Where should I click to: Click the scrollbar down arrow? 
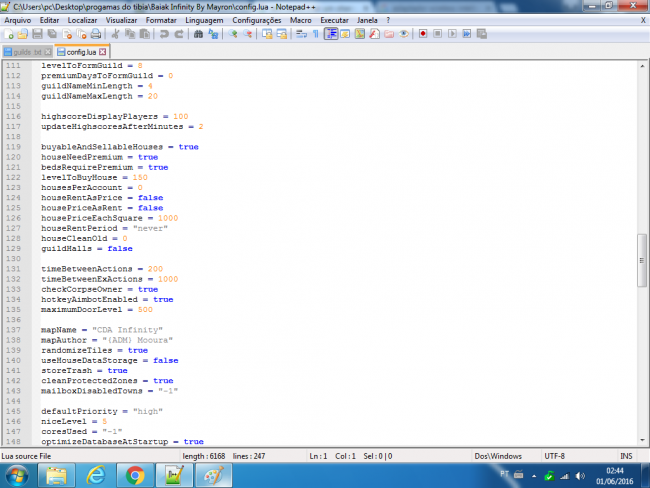(642, 440)
